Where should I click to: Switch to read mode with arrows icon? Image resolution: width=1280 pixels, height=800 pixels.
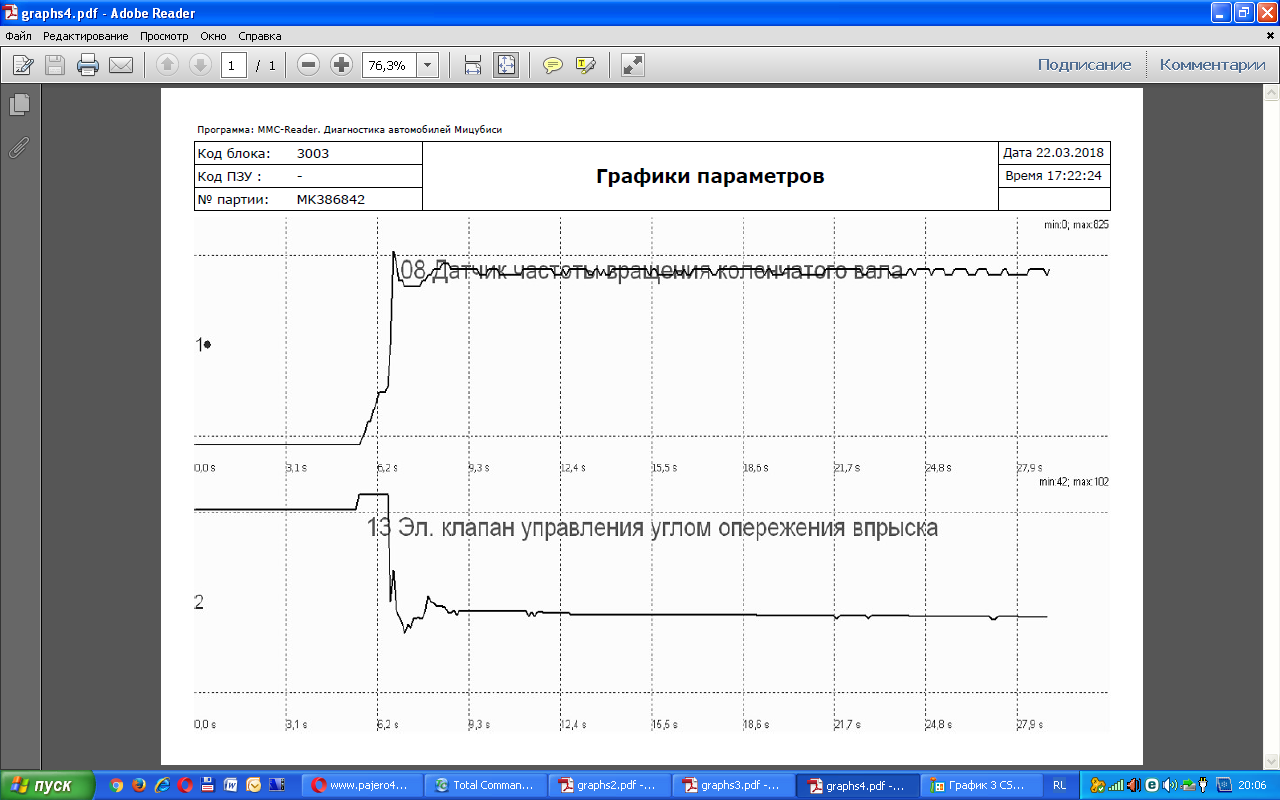coord(632,66)
